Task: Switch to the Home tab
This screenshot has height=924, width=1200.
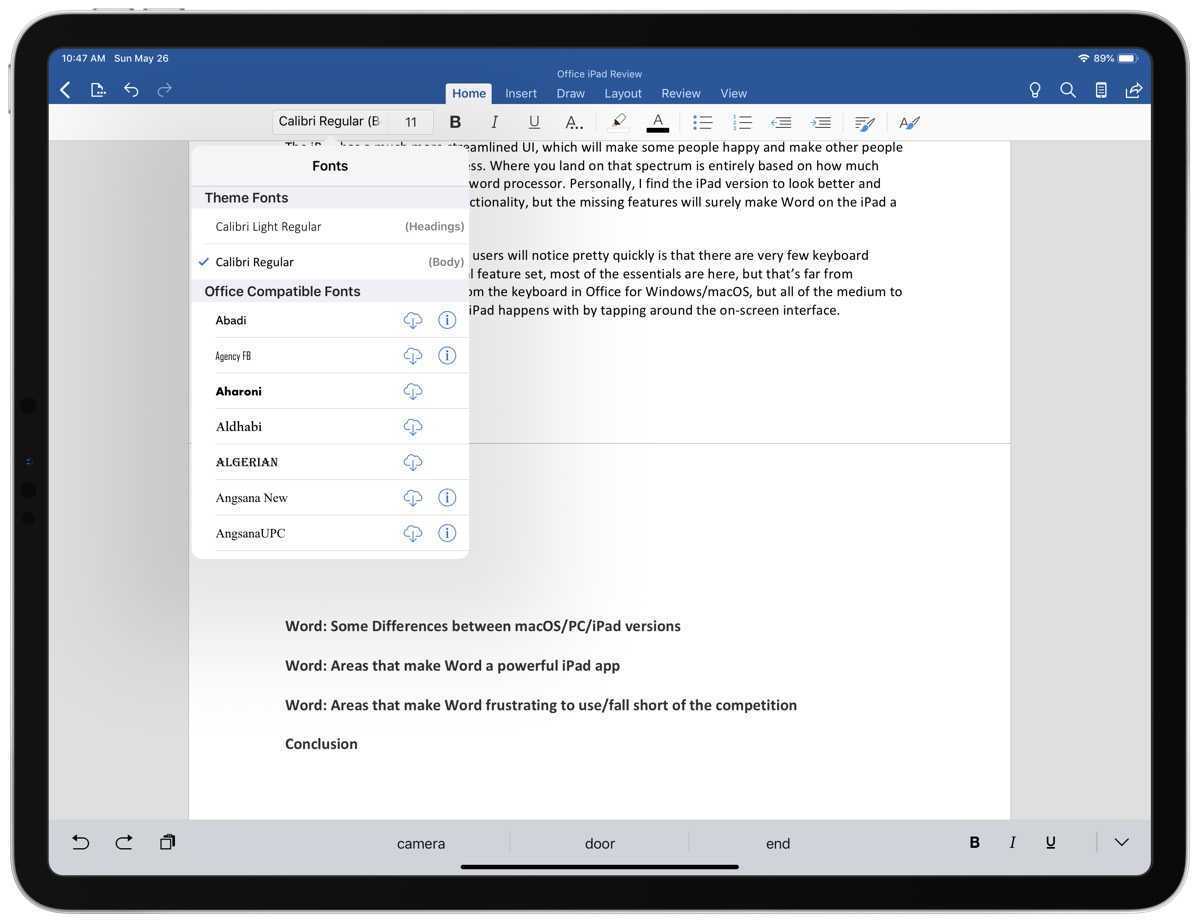Action: pyautogui.click(x=469, y=93)
